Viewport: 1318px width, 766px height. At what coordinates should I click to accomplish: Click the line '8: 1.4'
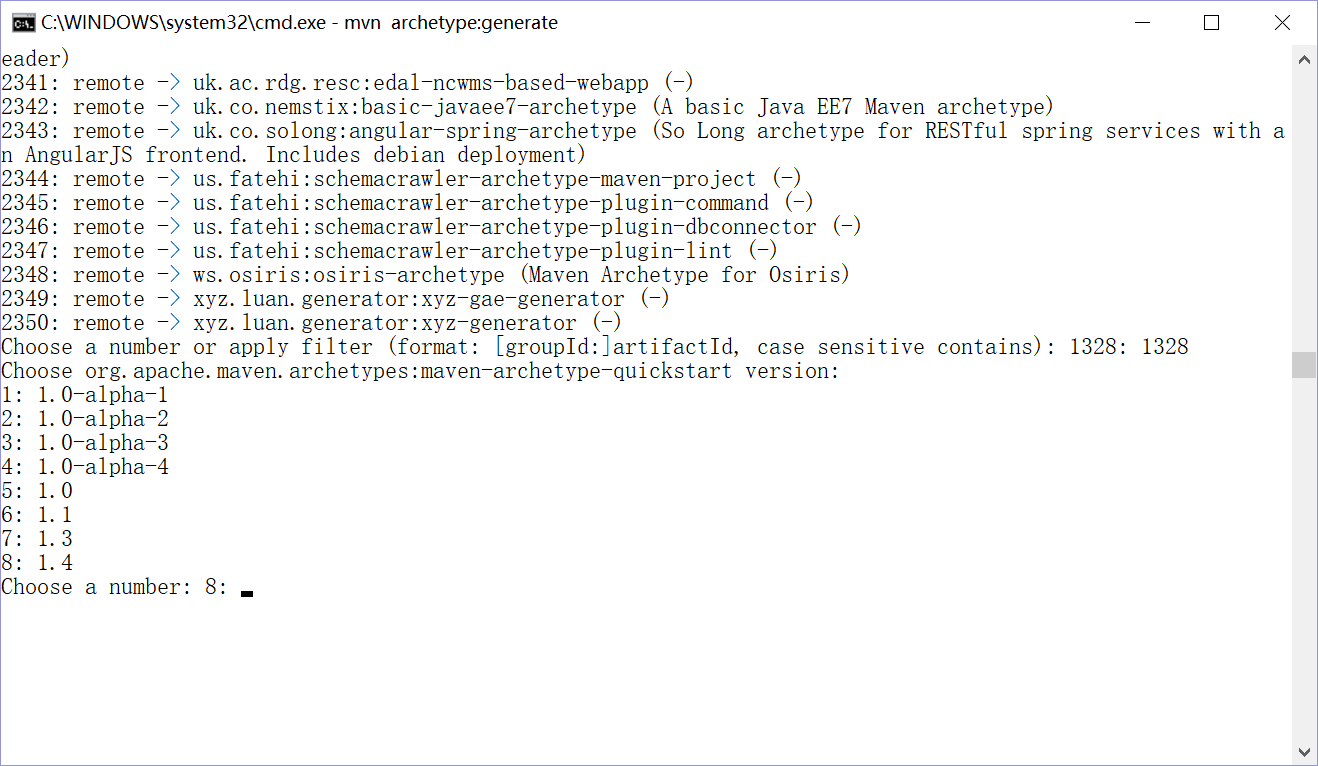[x=37, y=563]
